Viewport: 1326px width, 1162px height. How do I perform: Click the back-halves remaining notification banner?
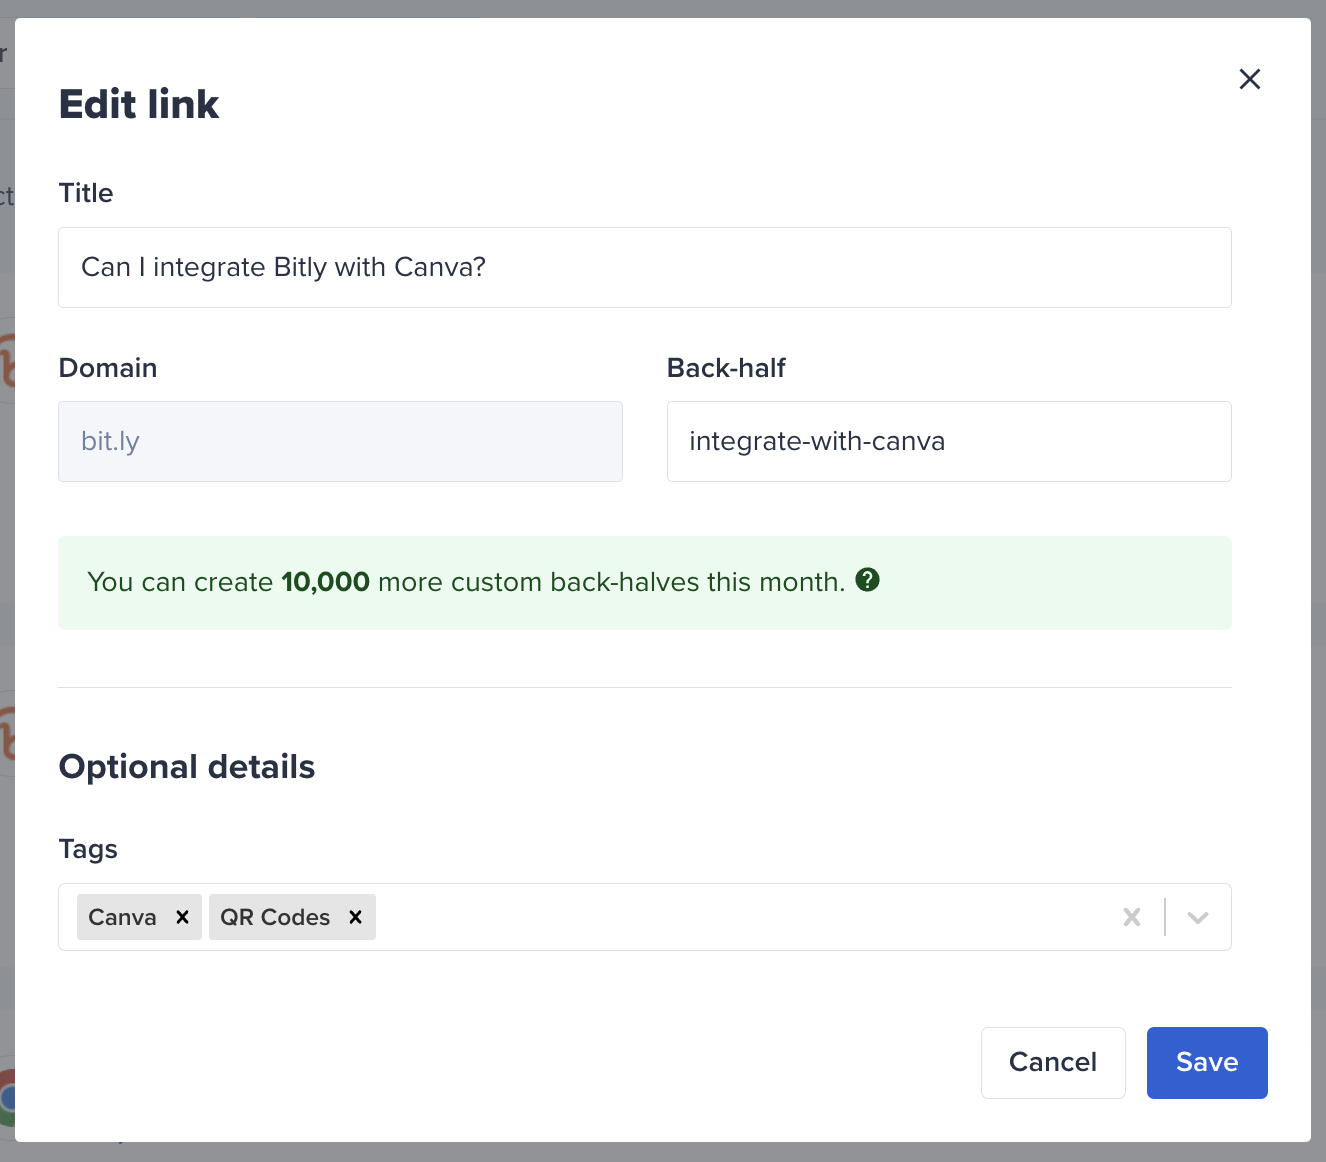point(645,582)
